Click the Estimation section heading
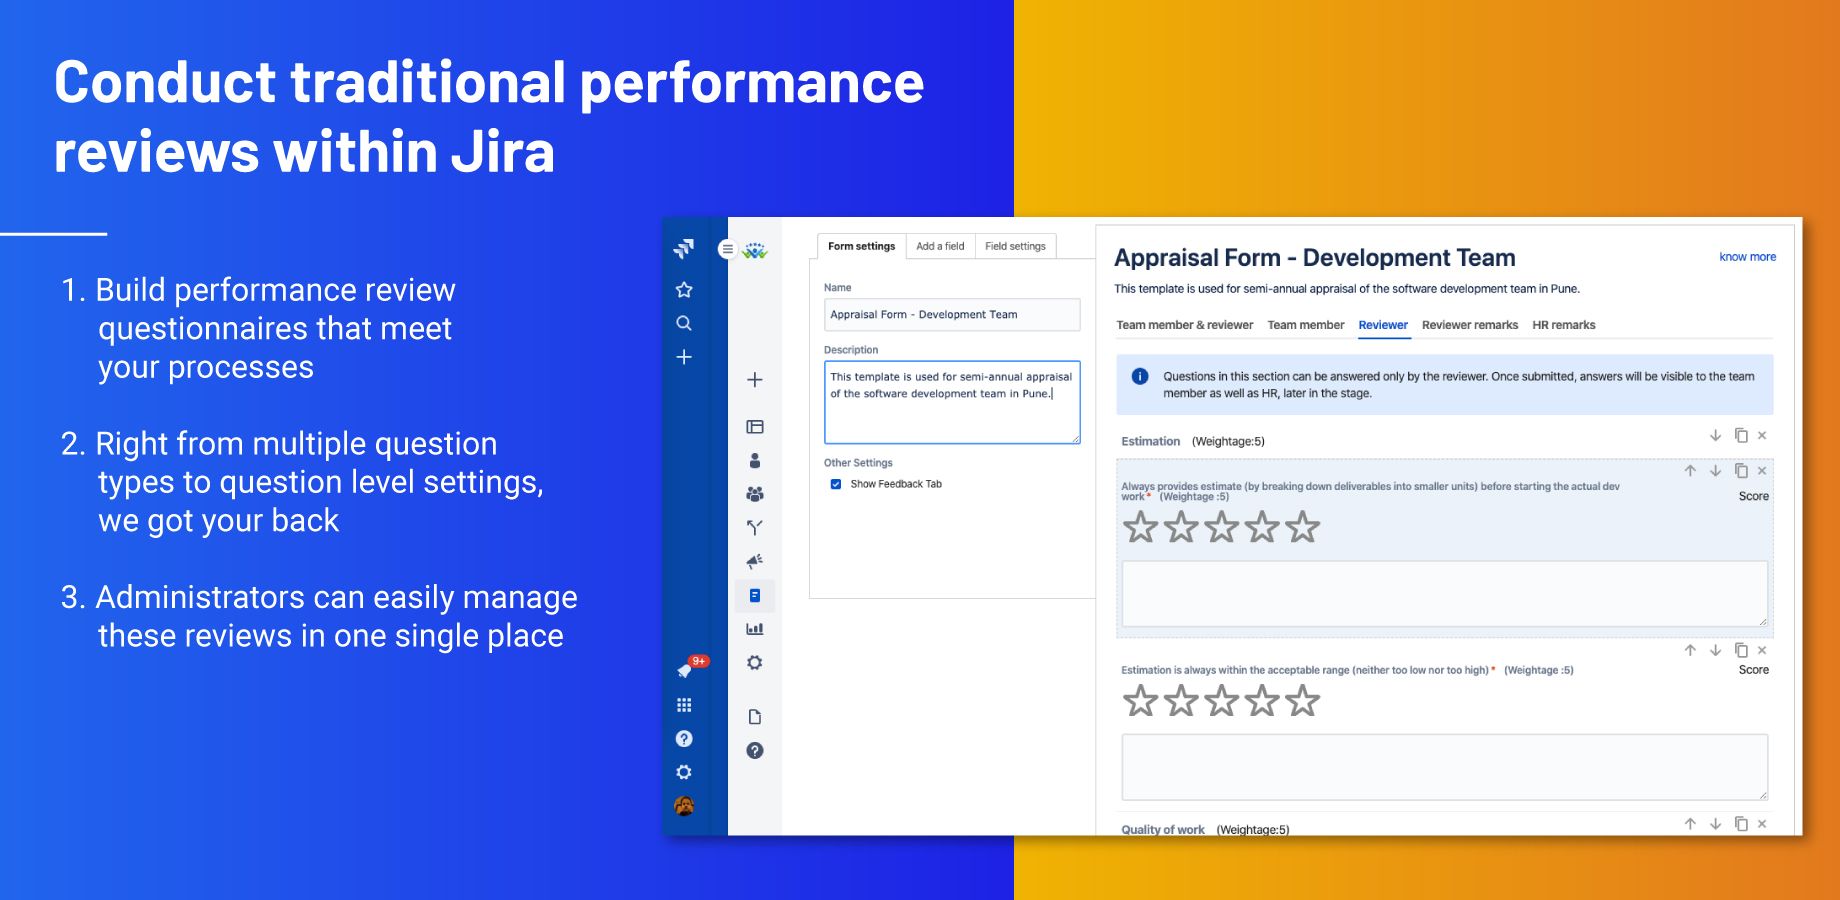Screen dimensions: 1840x900 click(1150, 441)
